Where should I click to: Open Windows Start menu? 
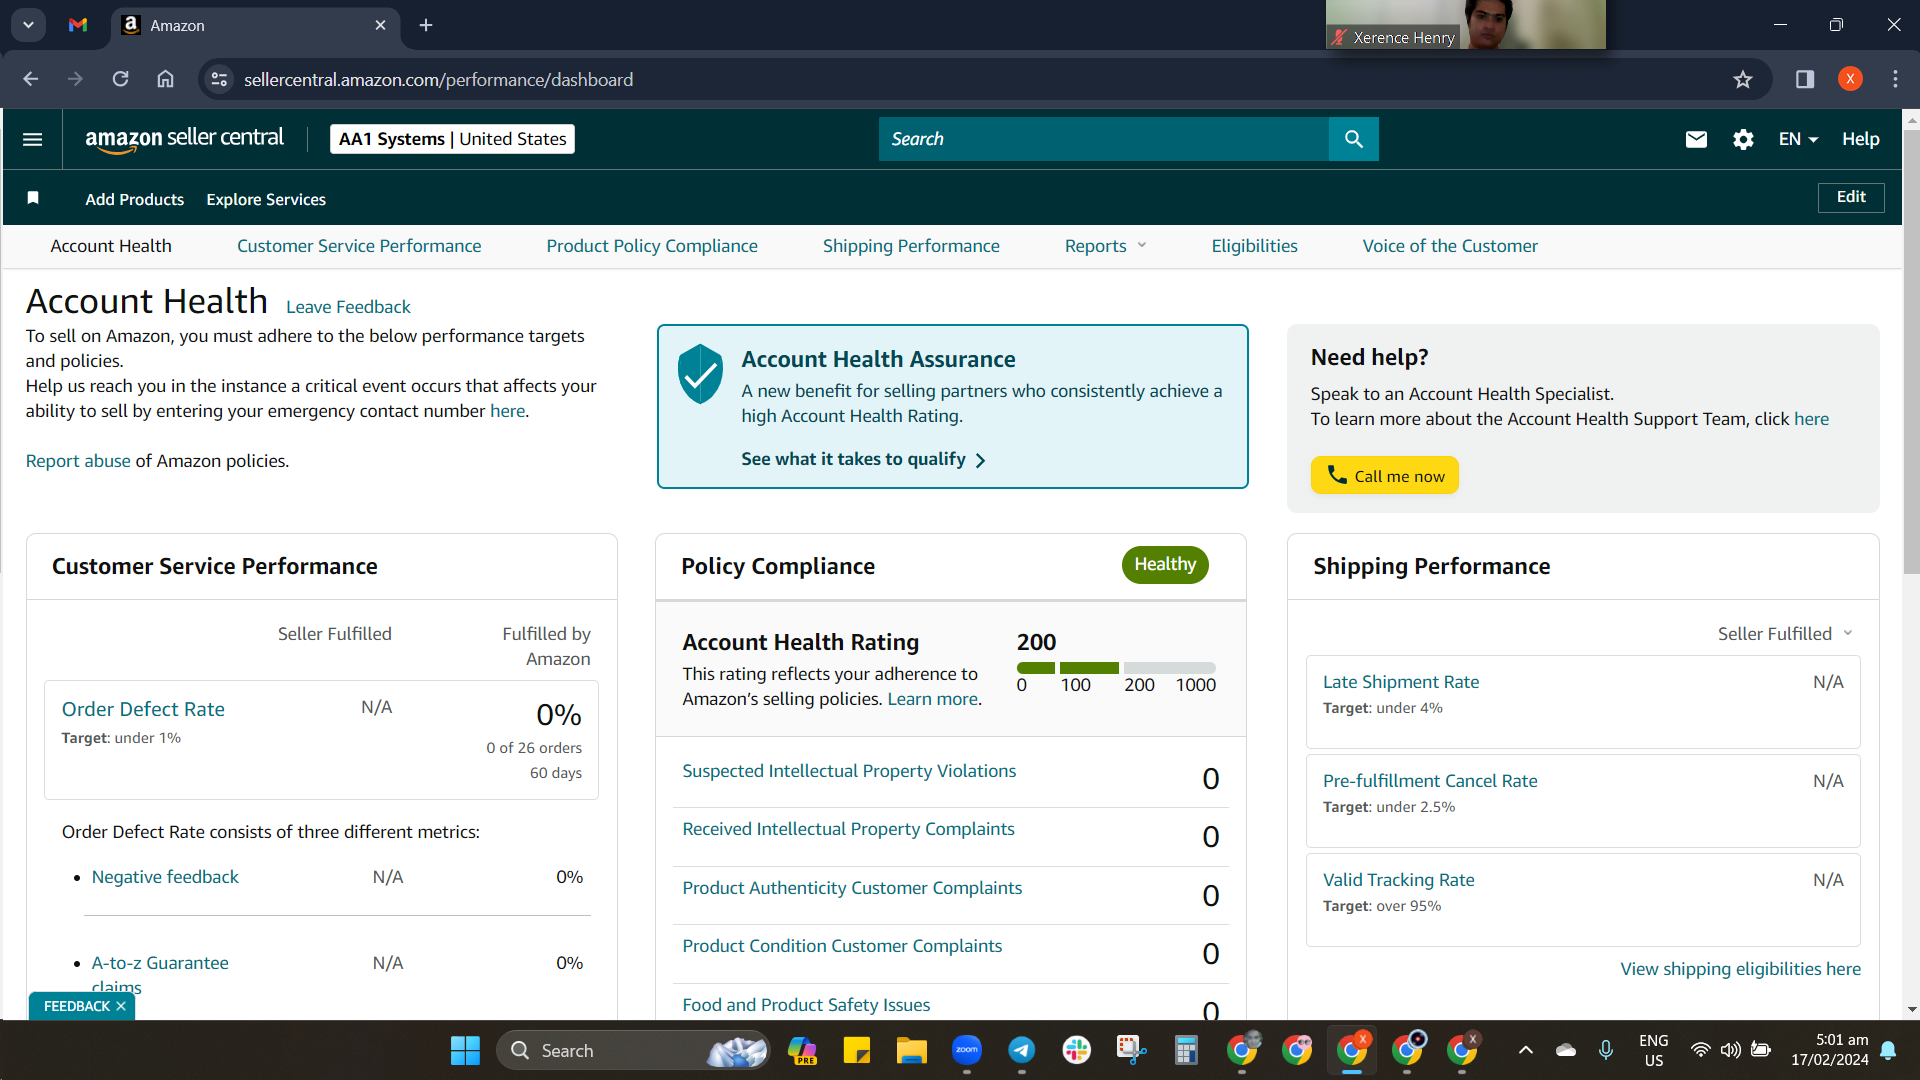pyautogui.click(x=465, y=1050)
